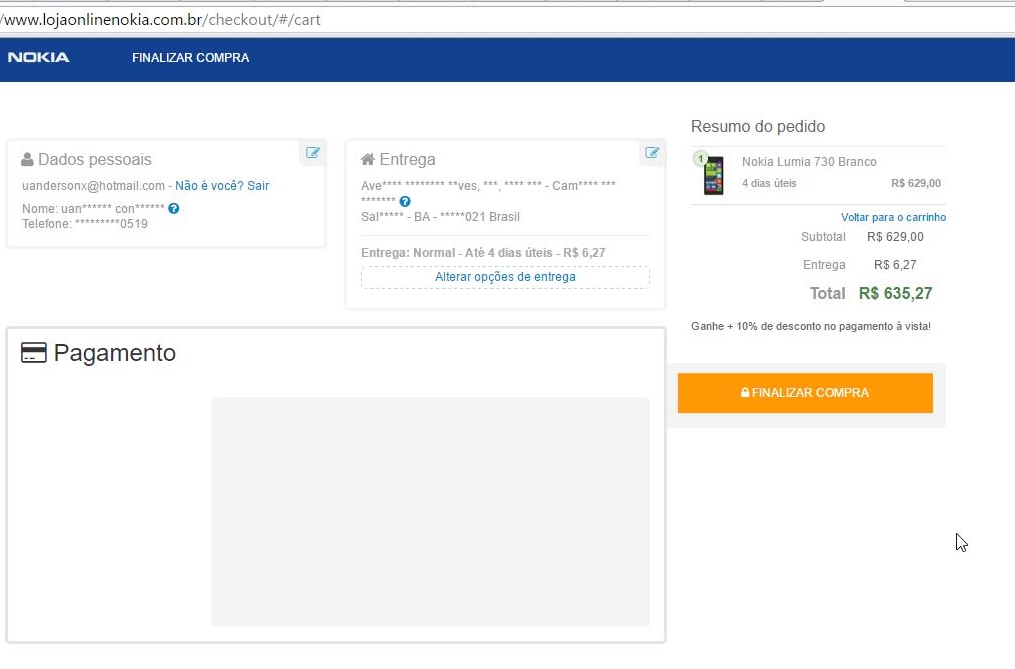Click the product price R$ 629,00 beside item
Image resolution: width=1015 pixels, height=669 pixels.
coord(916,183)
